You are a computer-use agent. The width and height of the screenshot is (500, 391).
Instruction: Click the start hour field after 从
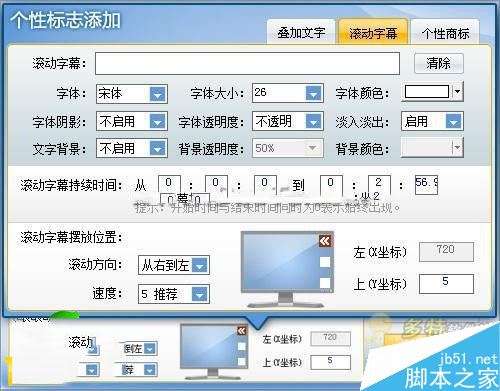click(169, 184)
